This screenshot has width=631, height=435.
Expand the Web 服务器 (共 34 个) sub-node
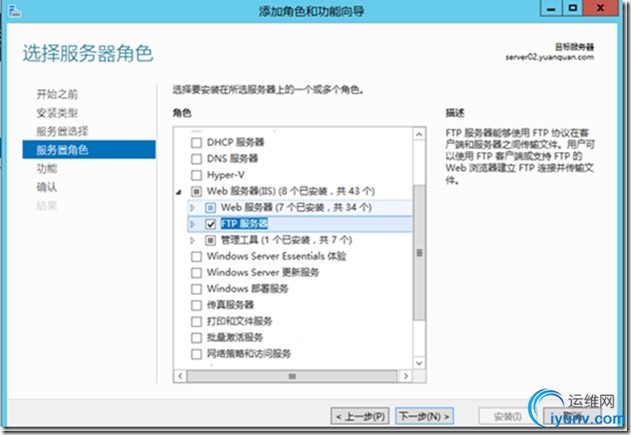click(193, 208)
